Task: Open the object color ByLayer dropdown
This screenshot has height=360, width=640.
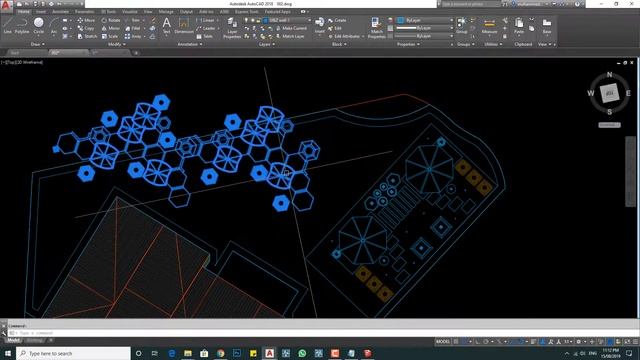Action: (425, 20)
